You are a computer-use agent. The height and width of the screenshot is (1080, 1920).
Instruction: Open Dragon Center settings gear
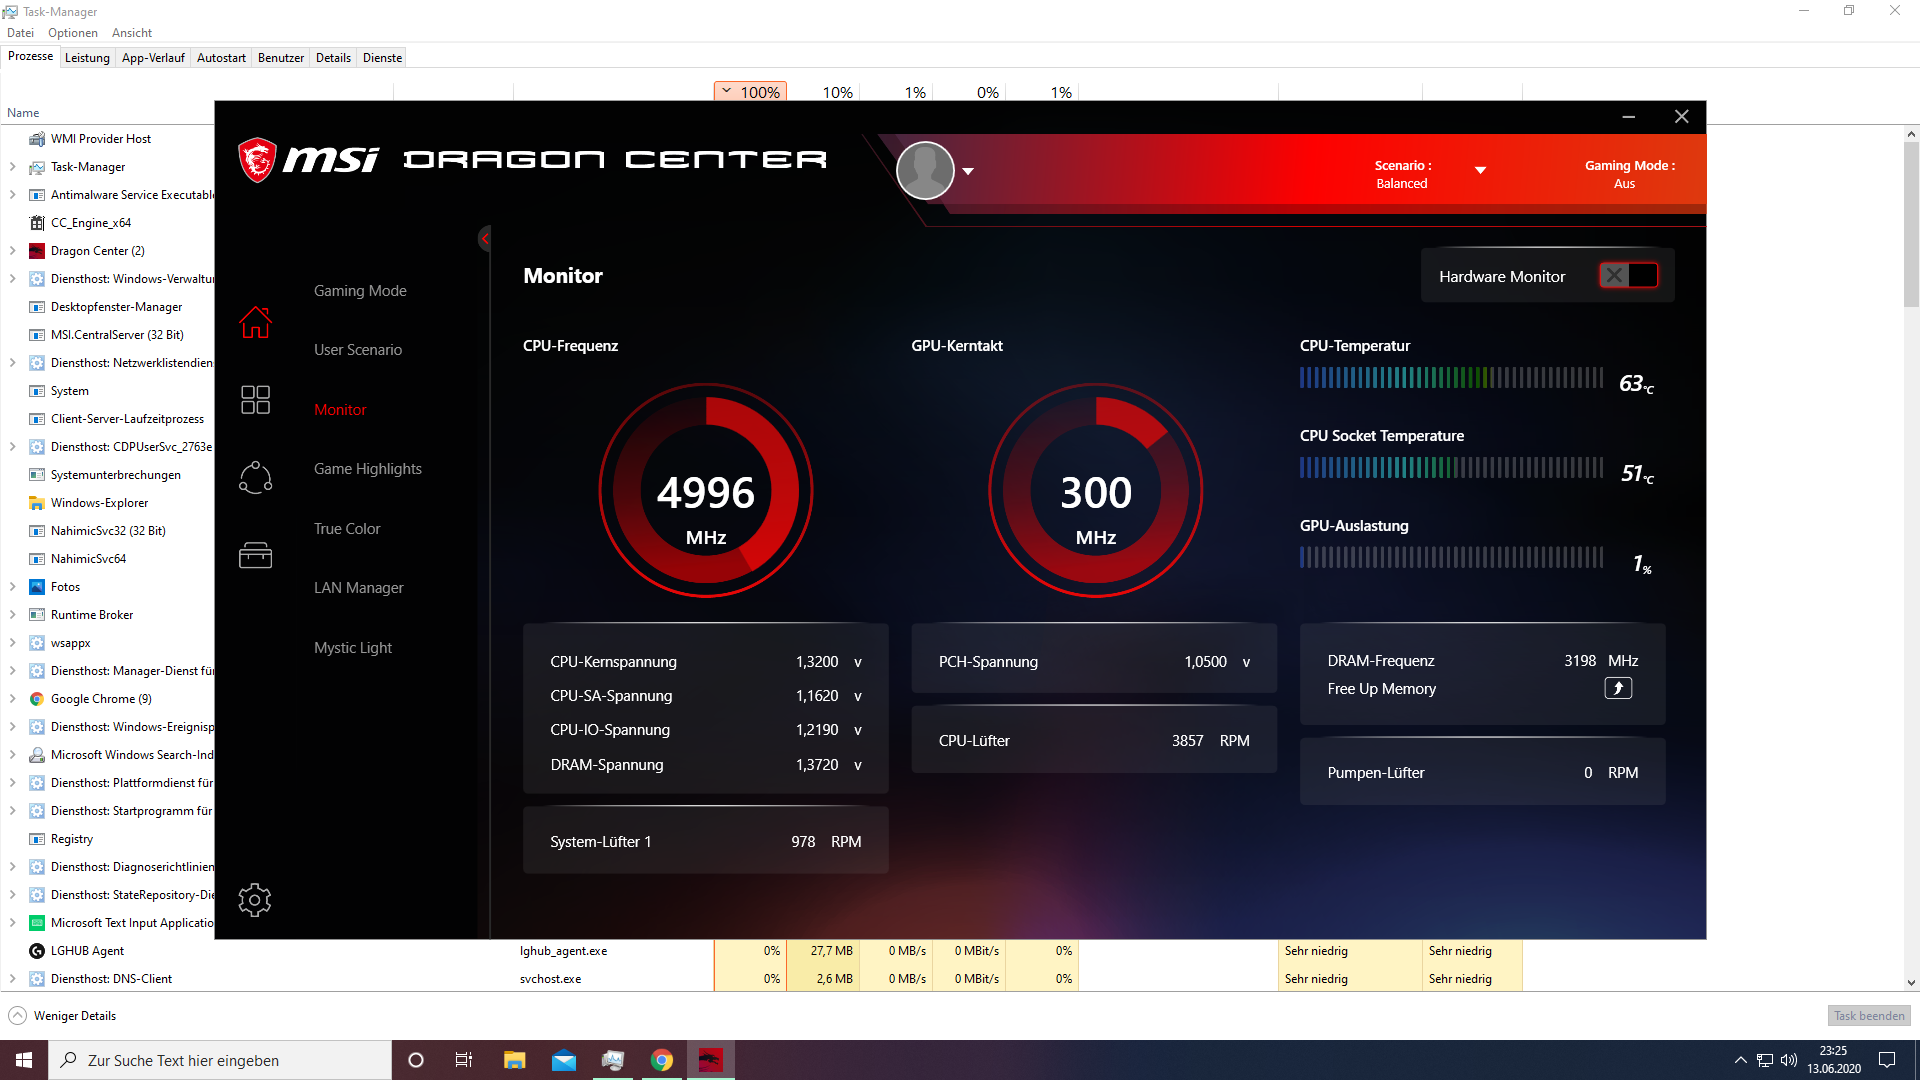pyautogui.click(x=255, y=900)
